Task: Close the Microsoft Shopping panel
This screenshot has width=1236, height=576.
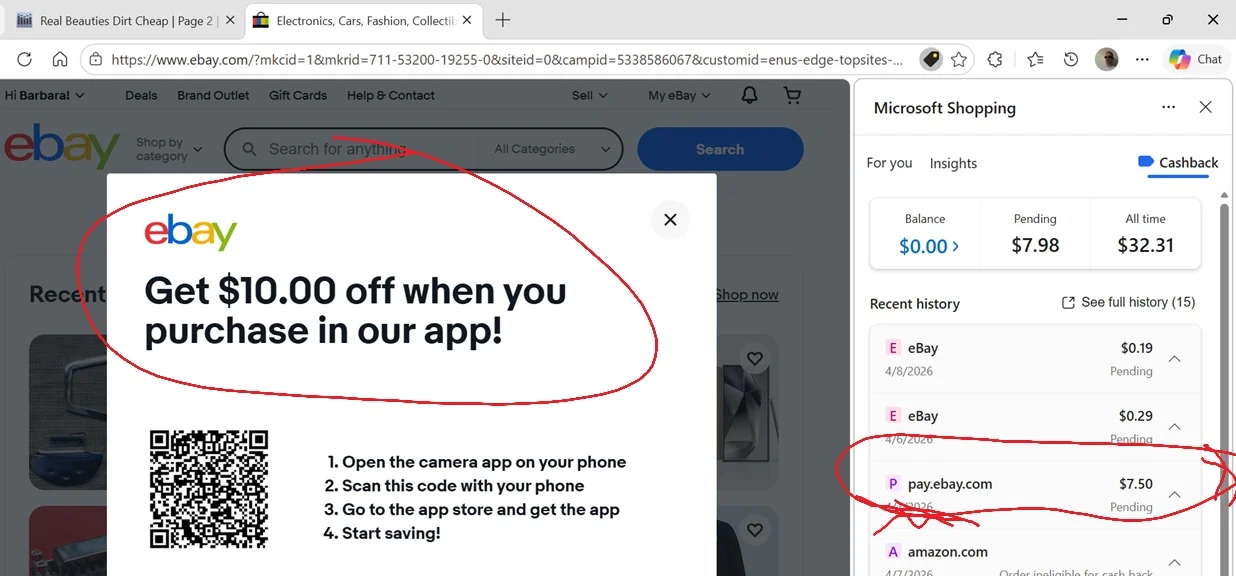Action: coord(1206,107)
